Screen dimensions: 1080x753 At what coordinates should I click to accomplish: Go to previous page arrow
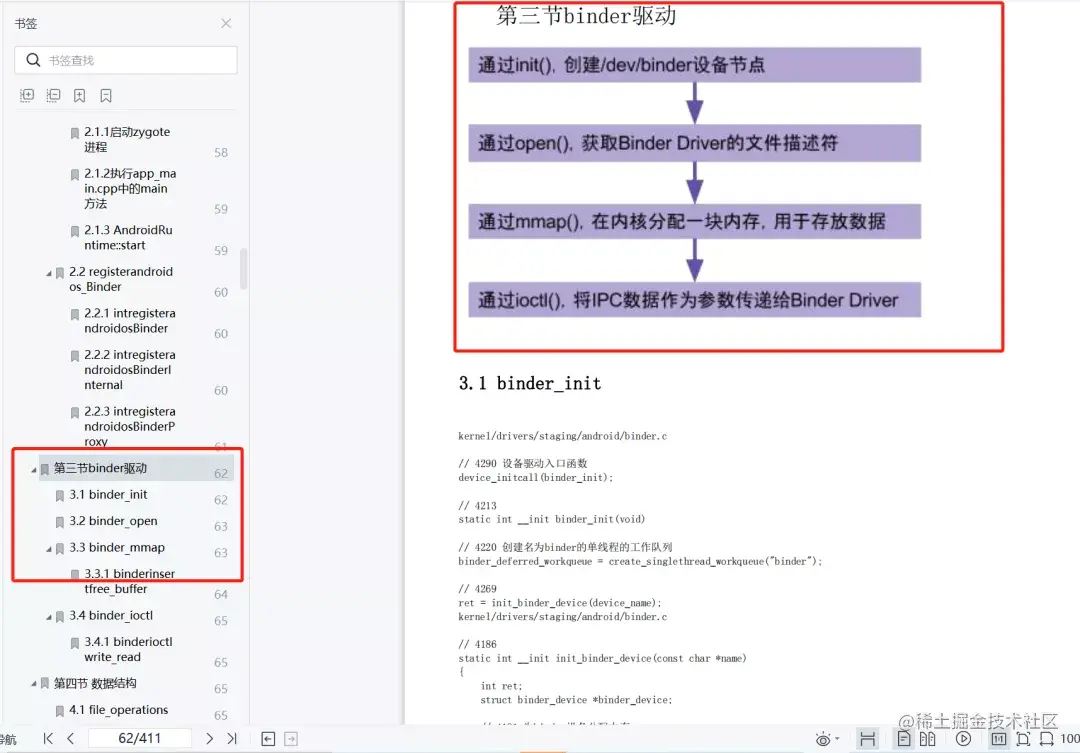pyautogui.click(x=70, y=739)
